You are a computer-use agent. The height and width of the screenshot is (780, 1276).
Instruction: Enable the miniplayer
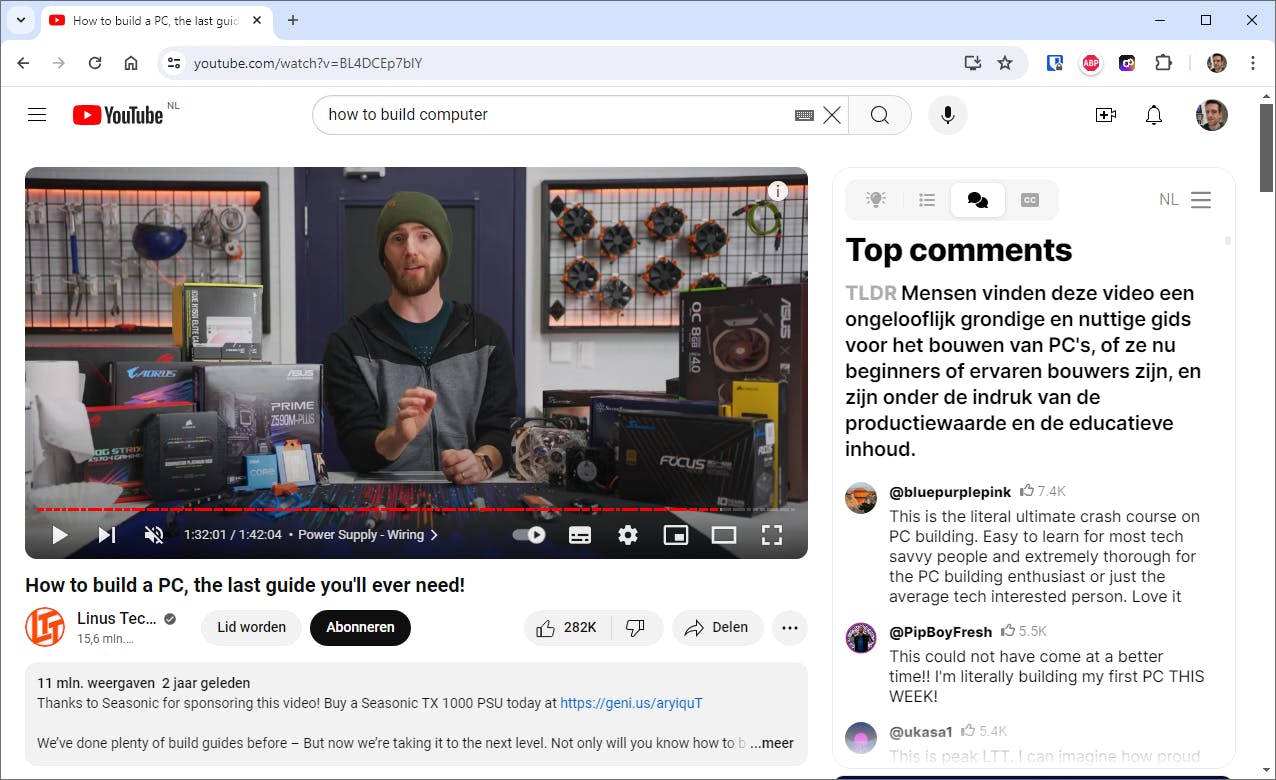[x=676, y=535]
